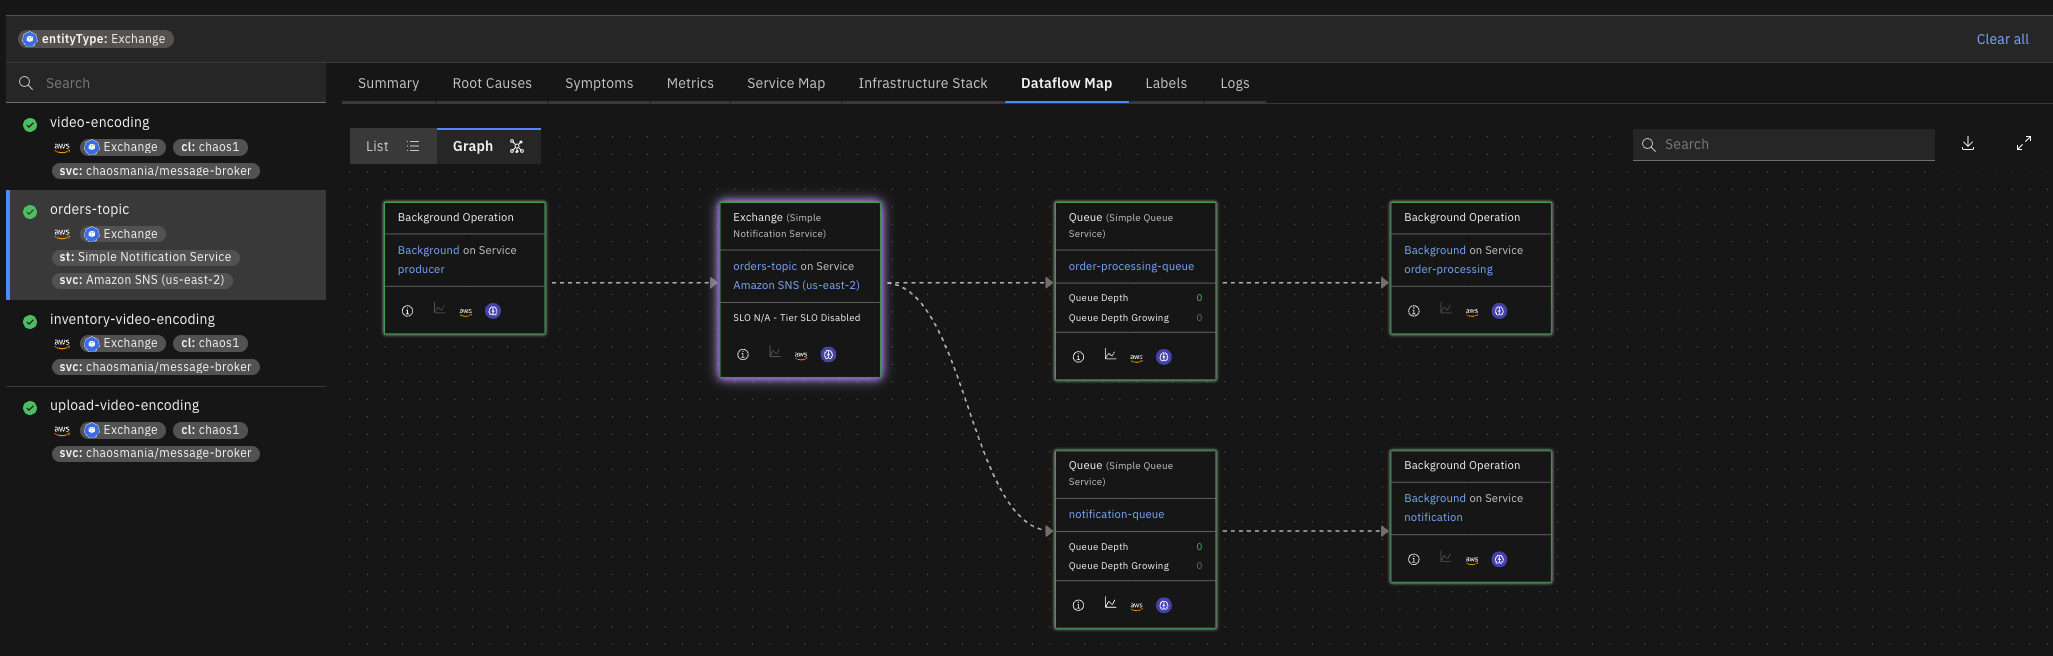Click Clear all filters link
This screenshot has height=656, width=2053.
[x=2002, y=39]
